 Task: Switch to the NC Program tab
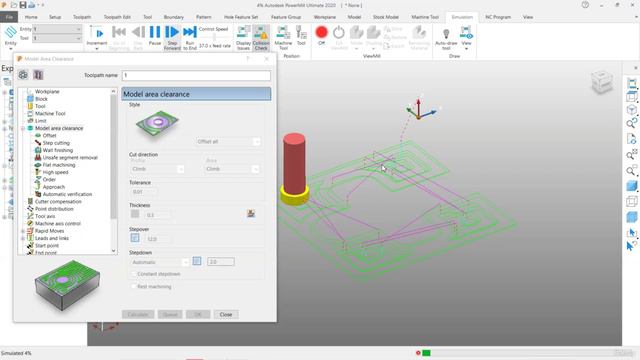(498, 17)
